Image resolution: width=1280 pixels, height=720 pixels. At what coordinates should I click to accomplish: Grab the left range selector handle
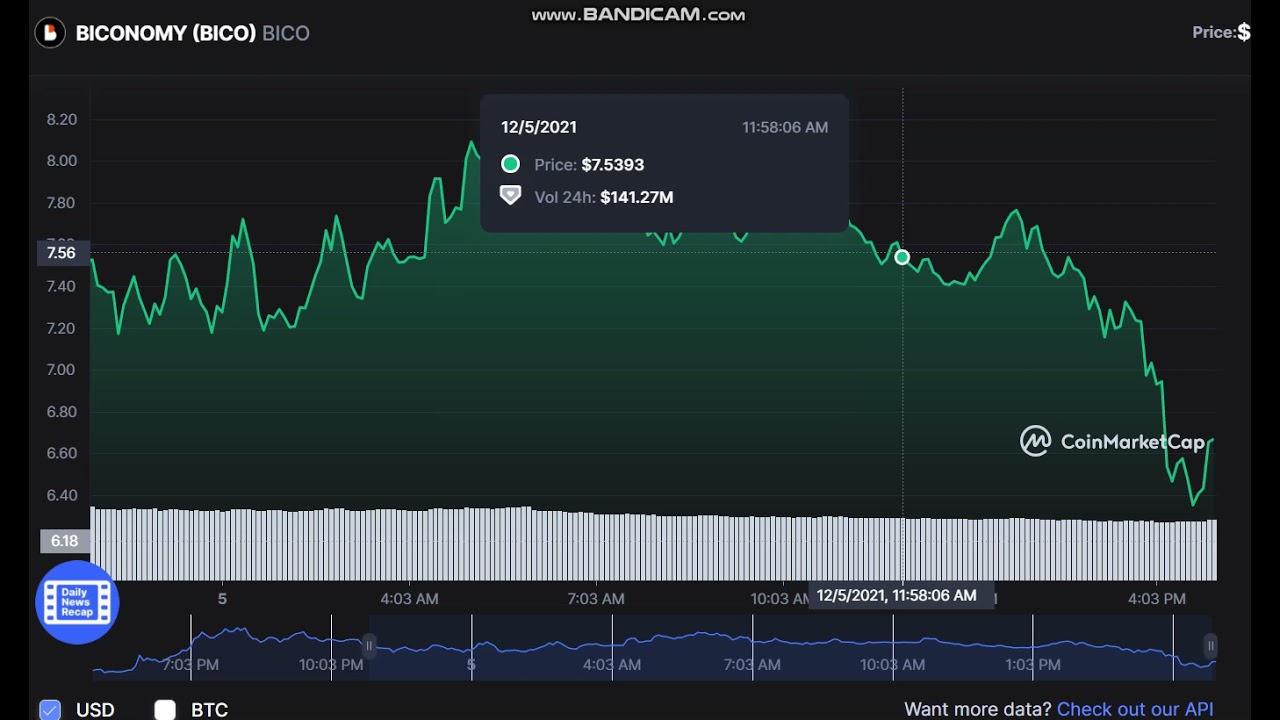(369, 646)
